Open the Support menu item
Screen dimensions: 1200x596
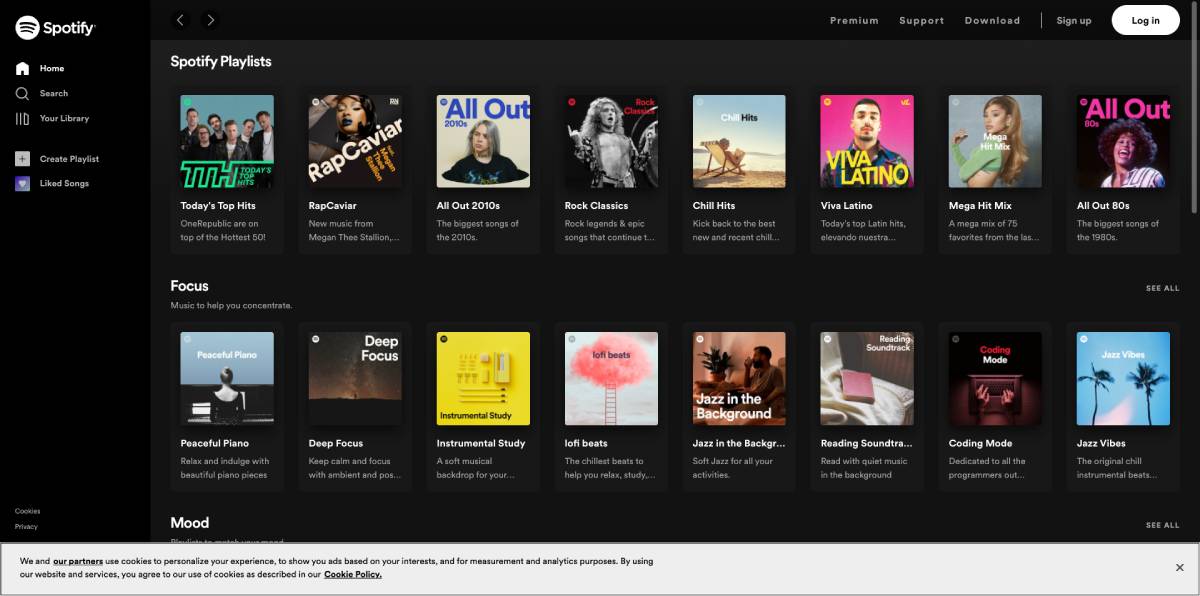921,21
